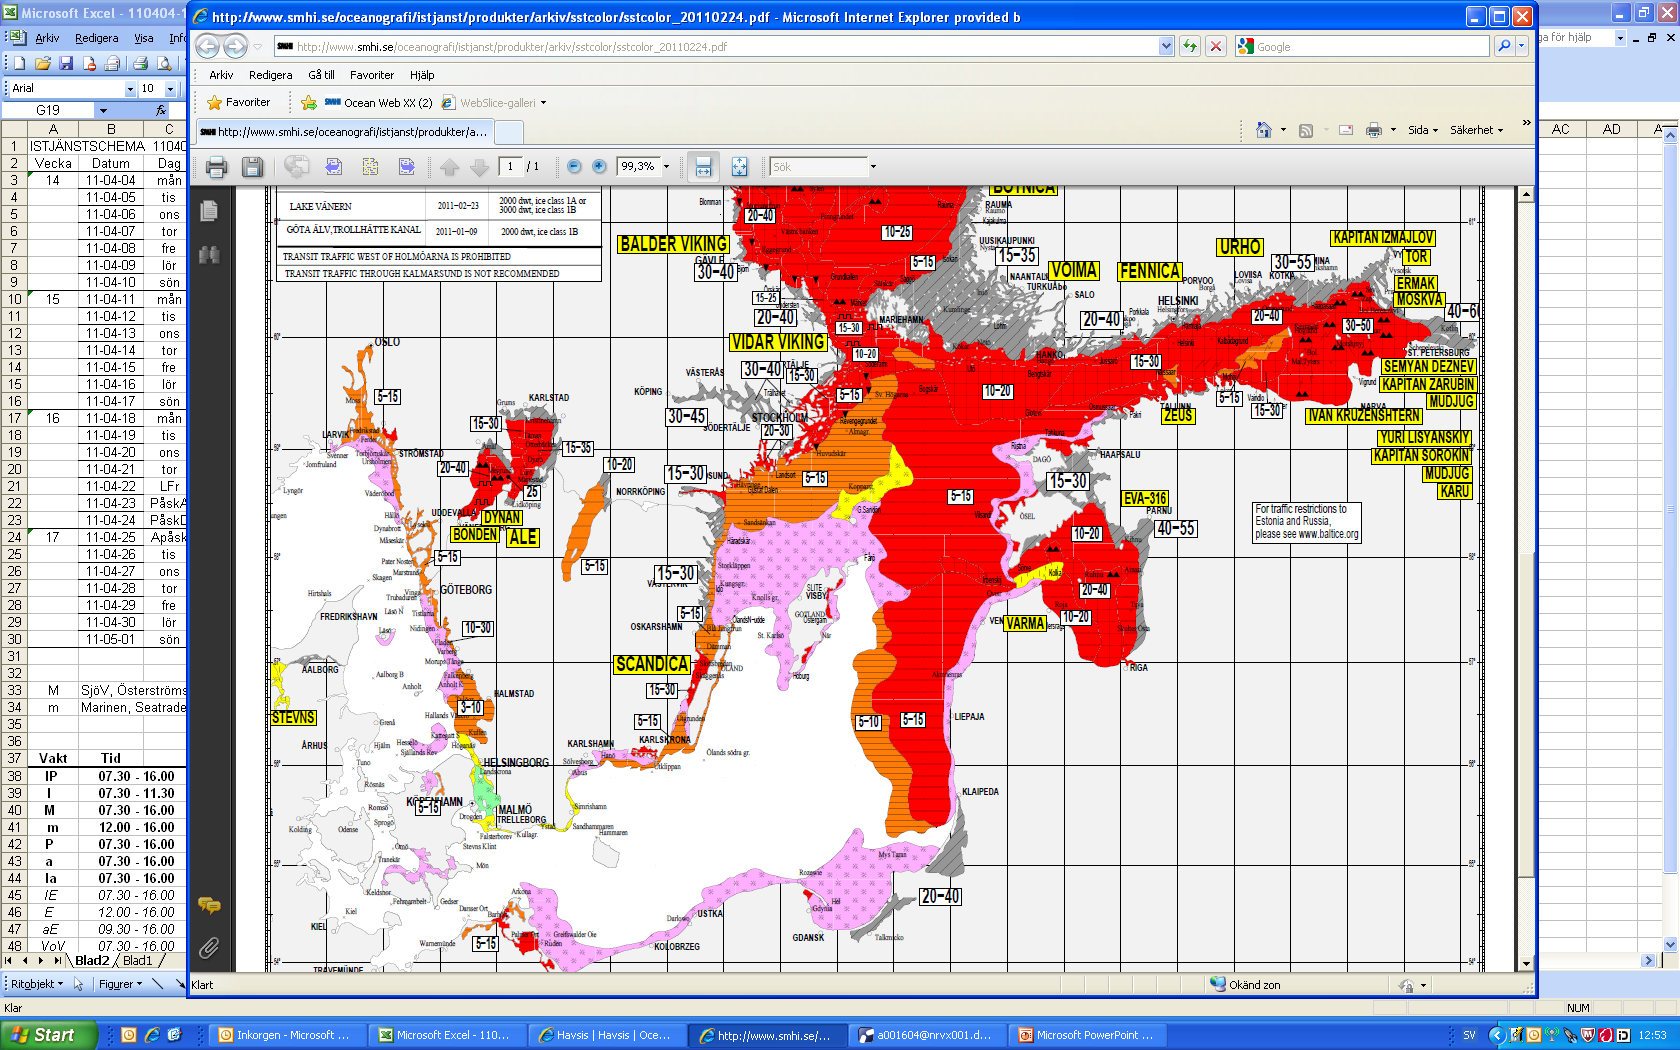The image size is (1680, 1050).
Task: Click the browser Home icon
Action: (x=1264, y=130)
